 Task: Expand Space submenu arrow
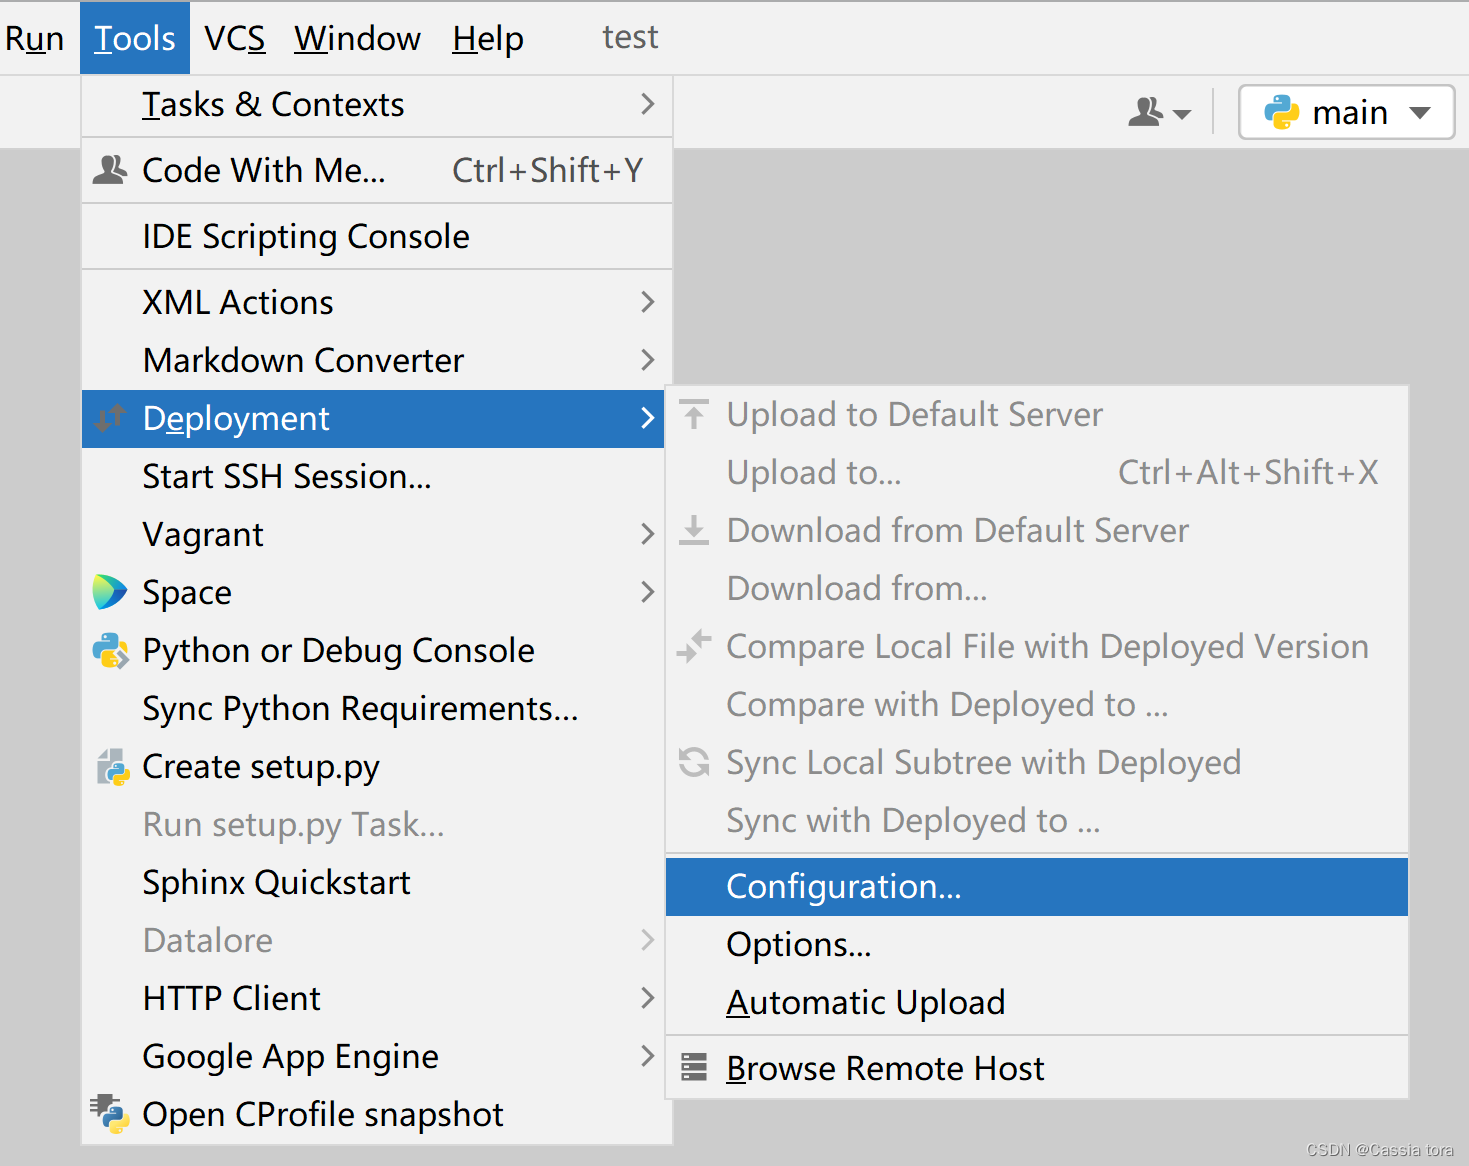click(x=647, y=592)
